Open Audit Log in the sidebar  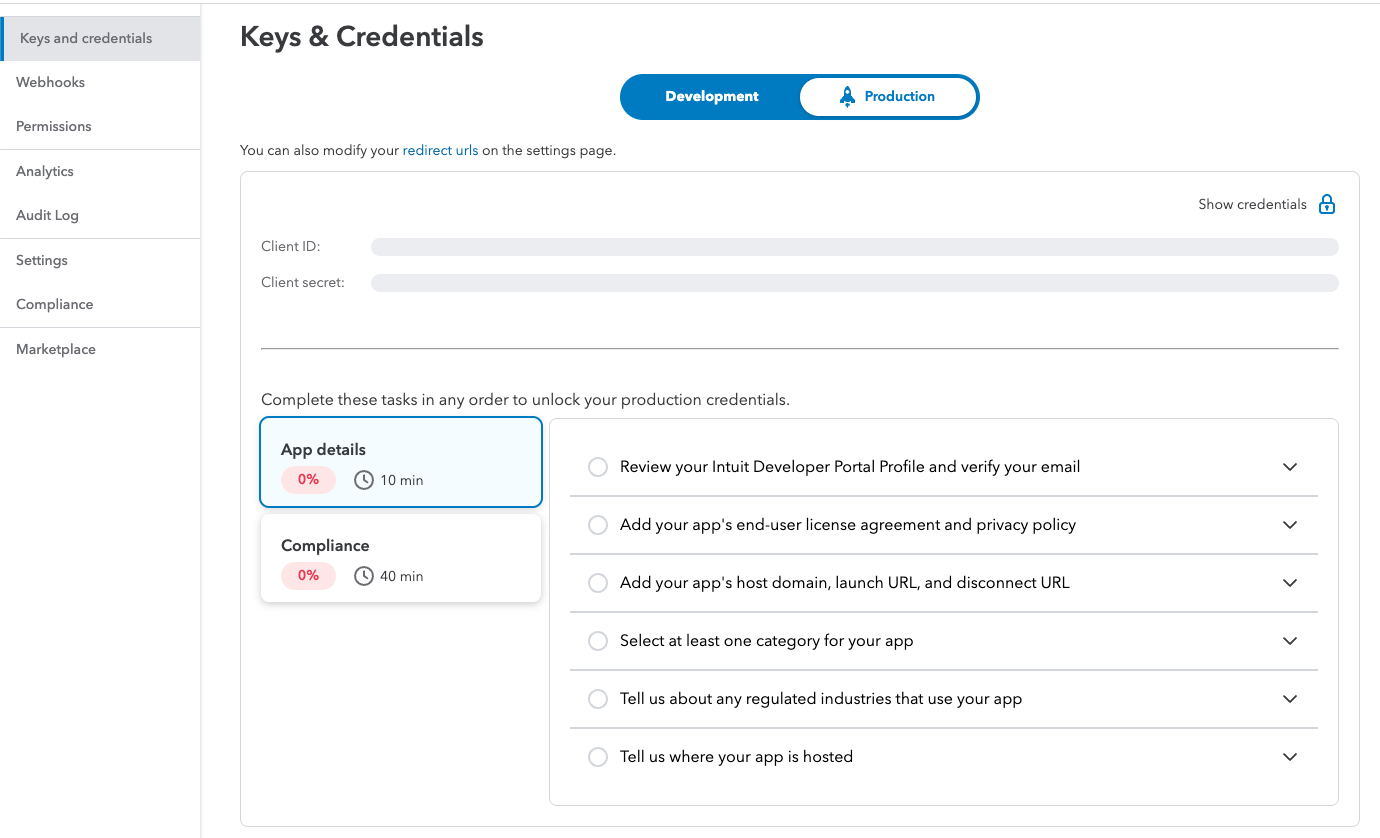click(x=47, y=215)
